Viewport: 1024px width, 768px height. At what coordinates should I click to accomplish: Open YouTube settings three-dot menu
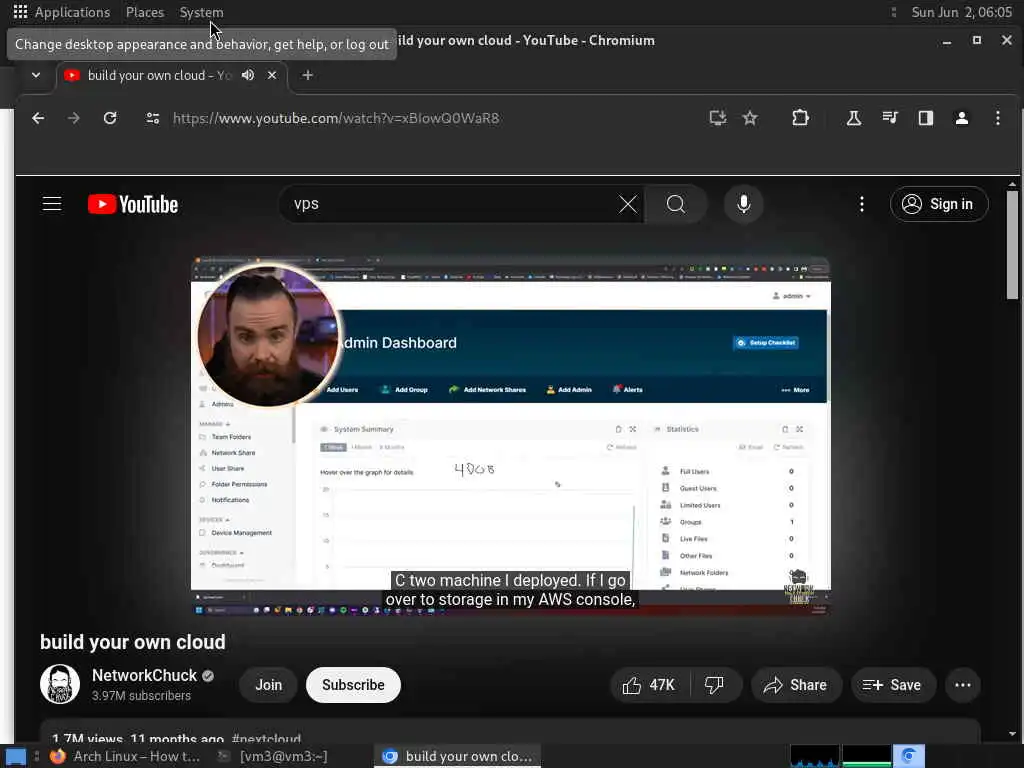coord(862,204)
